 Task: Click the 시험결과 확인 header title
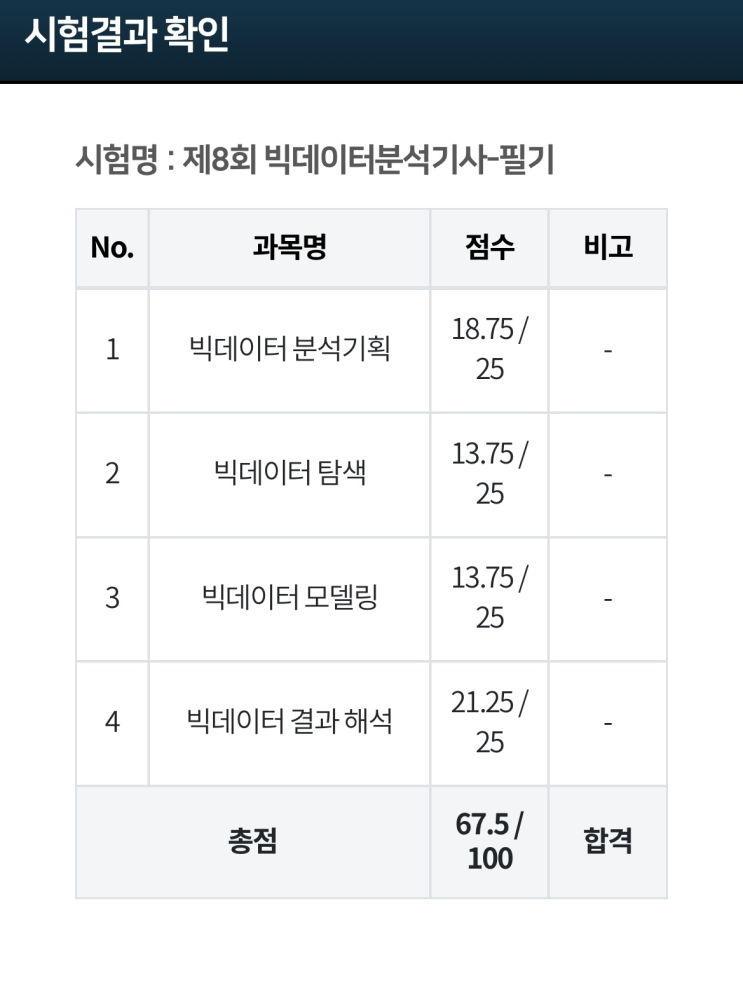127,34
